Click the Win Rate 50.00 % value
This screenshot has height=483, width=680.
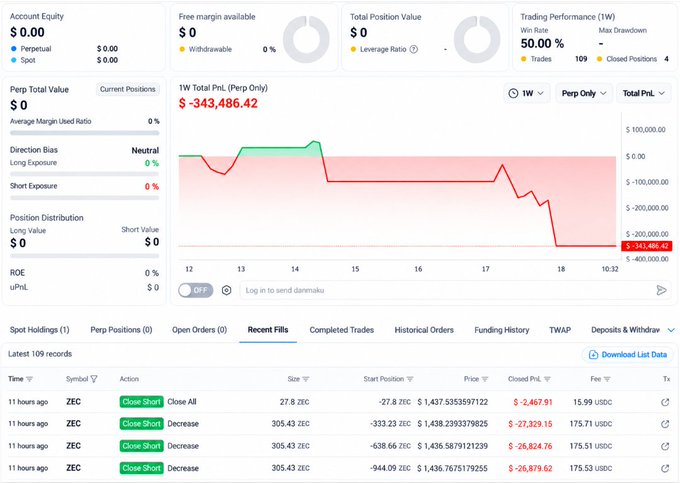click(542, 43)
